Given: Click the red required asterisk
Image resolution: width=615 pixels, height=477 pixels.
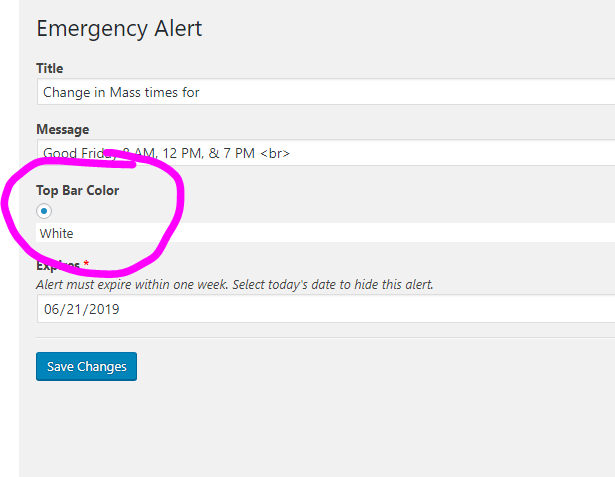Looking at the screenshot, I should coord(86,265).
